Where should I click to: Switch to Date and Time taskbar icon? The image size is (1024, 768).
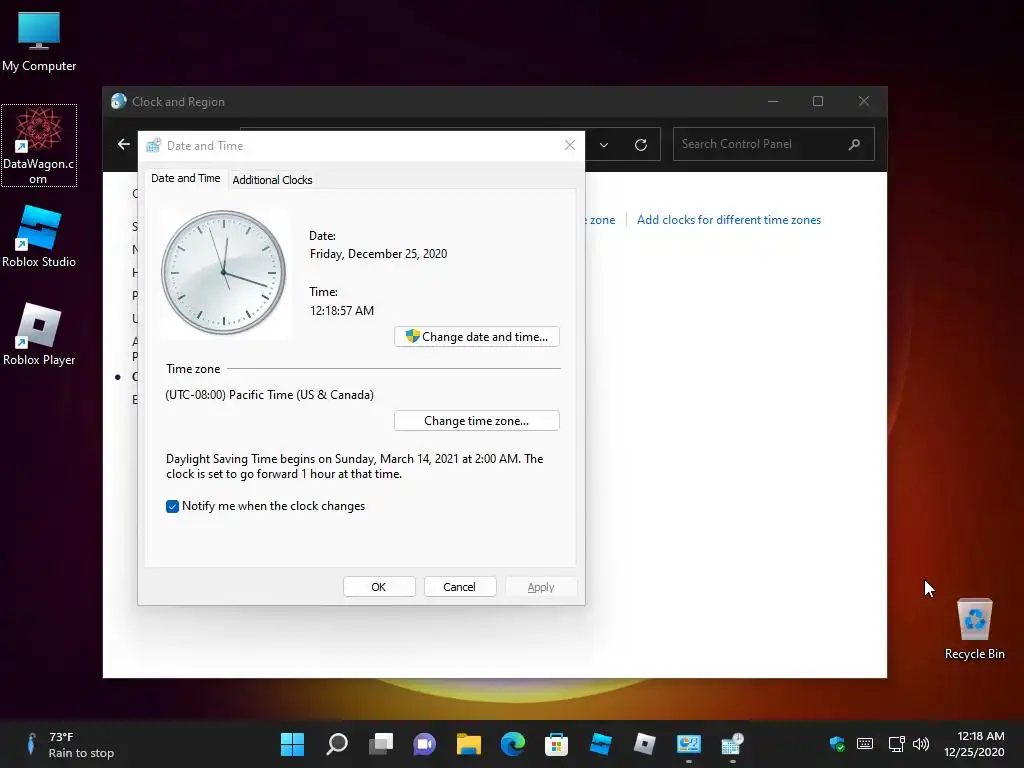tap(732, 744)
